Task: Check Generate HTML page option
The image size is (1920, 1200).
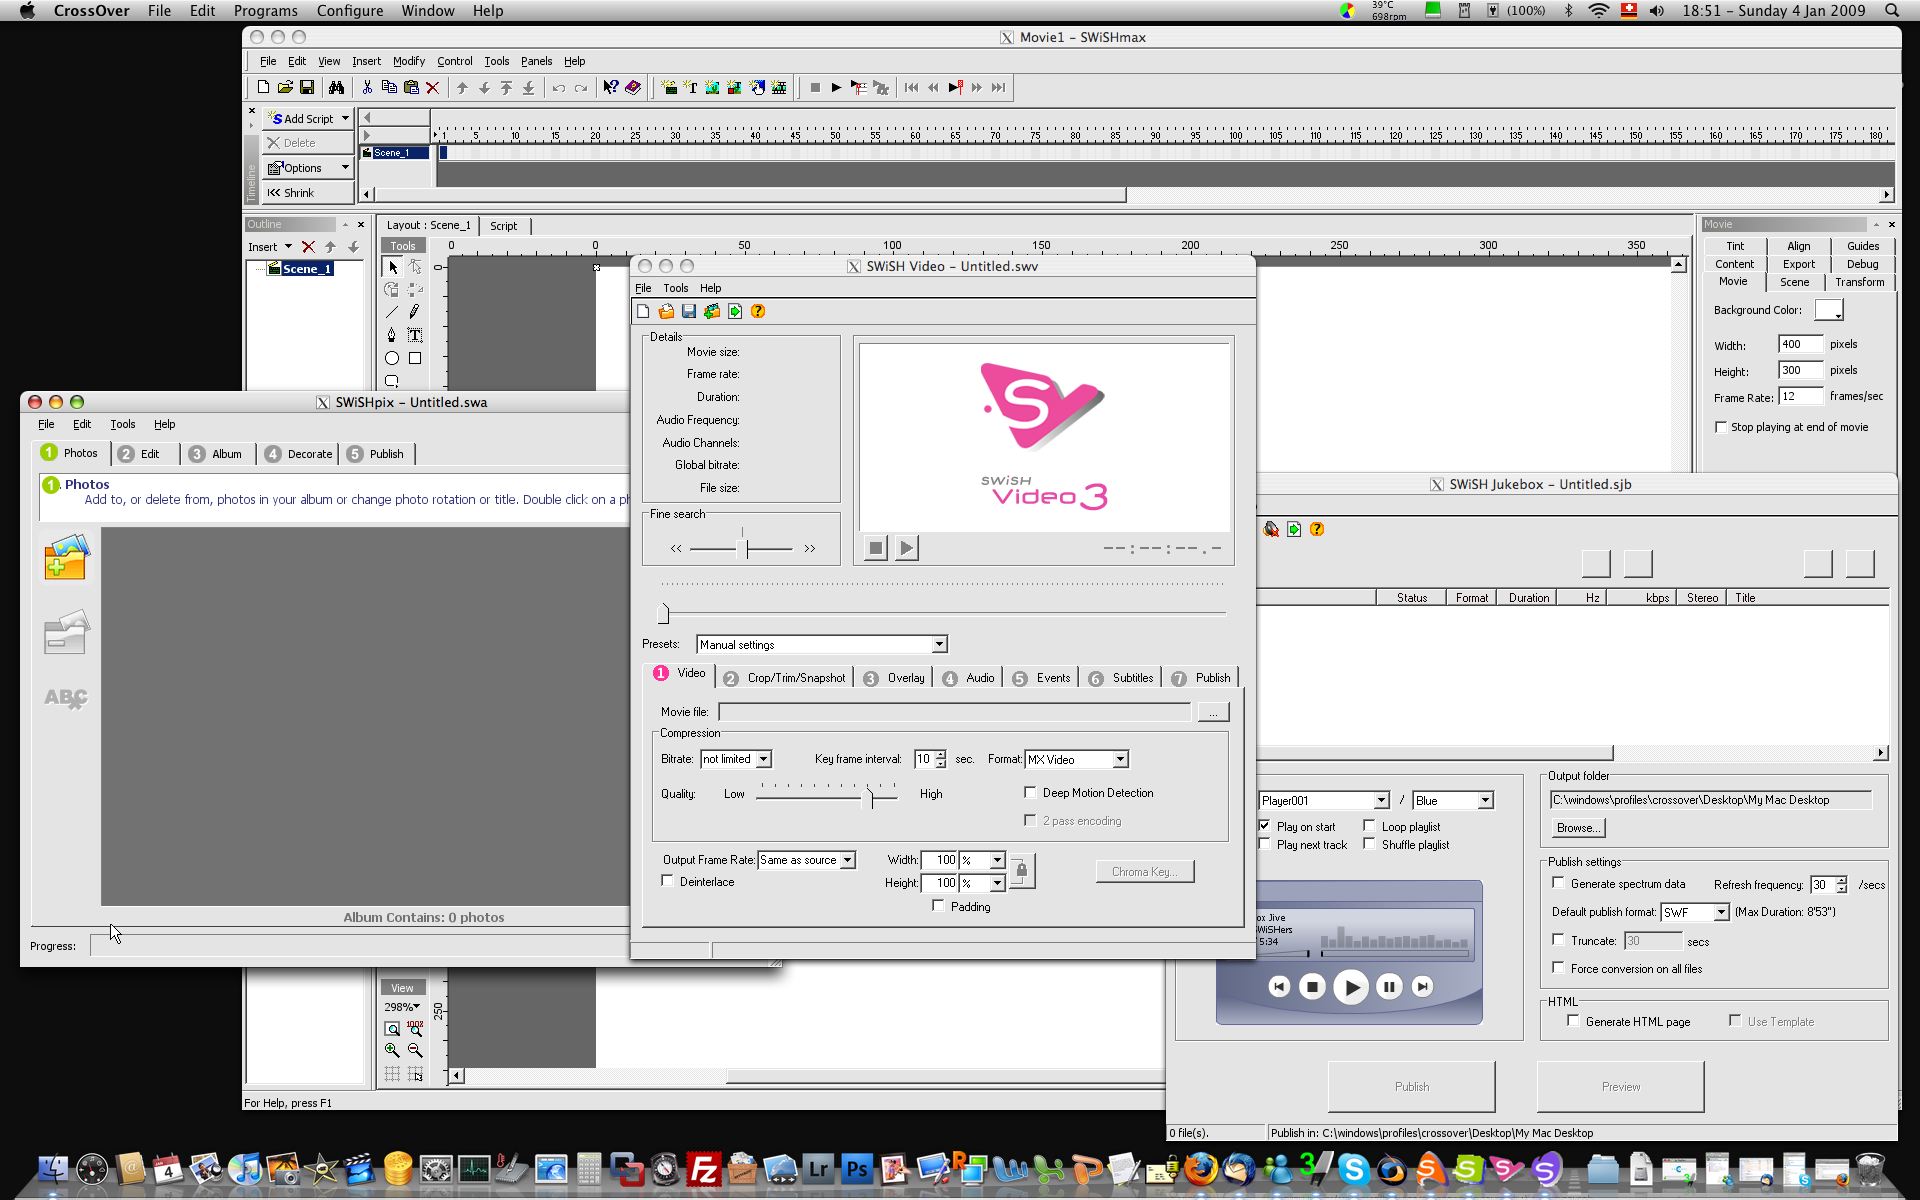Action: pos(1573,1021)
